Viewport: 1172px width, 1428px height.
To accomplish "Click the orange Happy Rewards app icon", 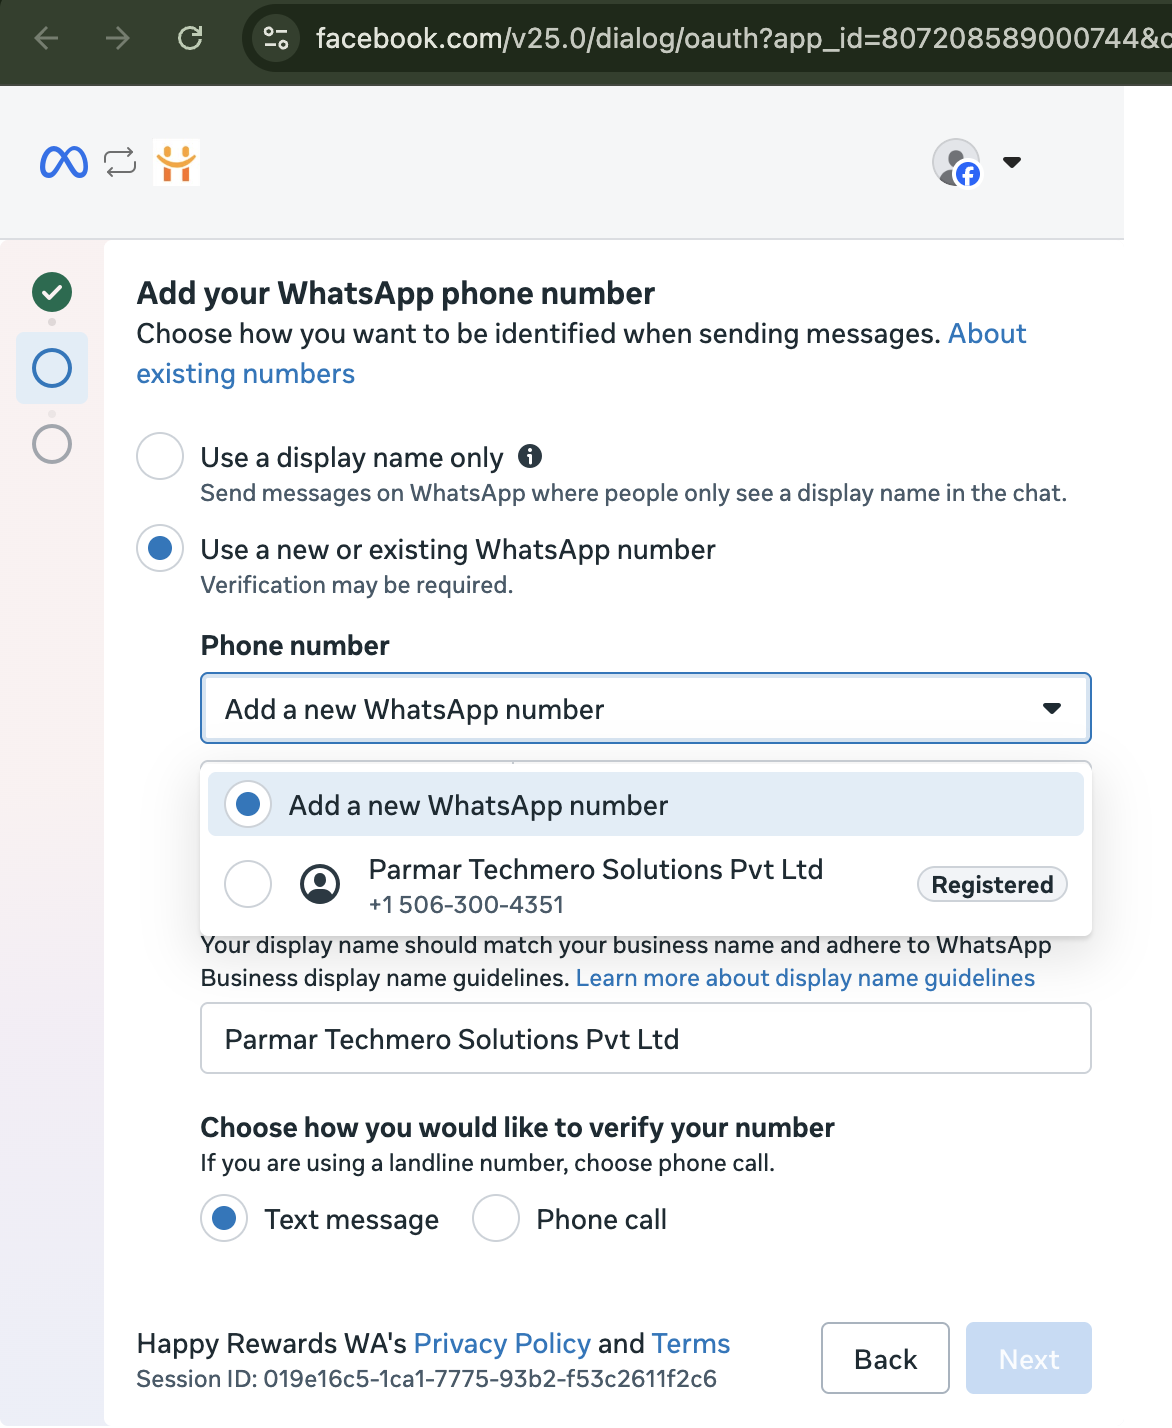I will point(176,162).
